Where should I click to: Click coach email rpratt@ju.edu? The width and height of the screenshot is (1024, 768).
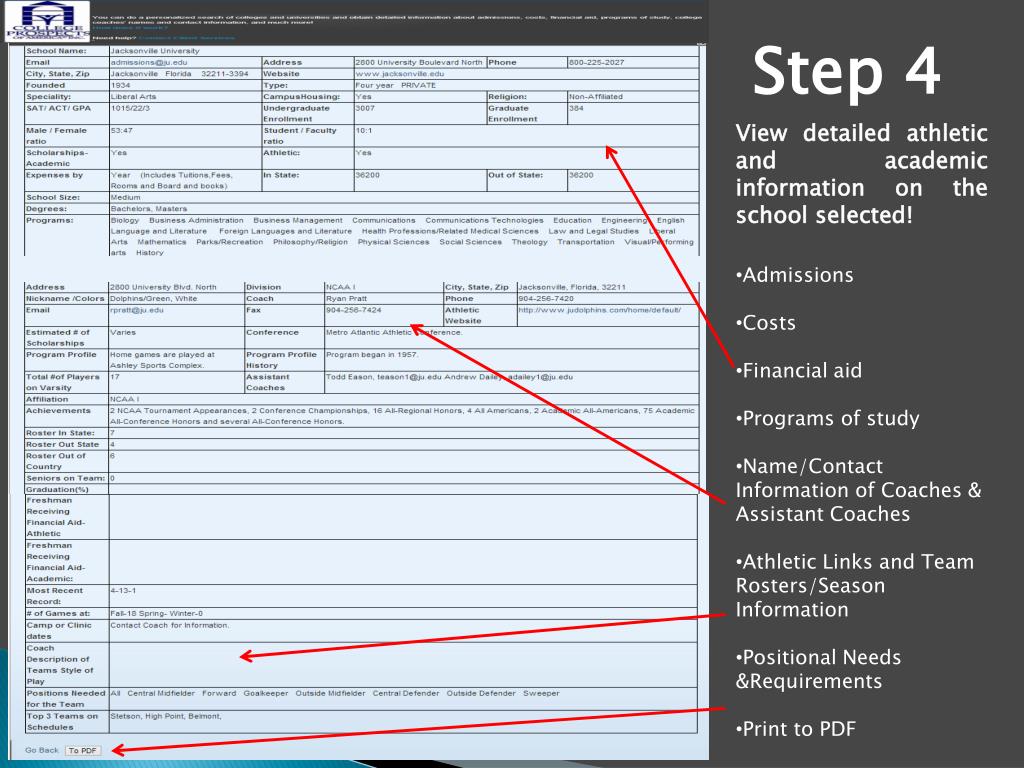pos(137,310)
